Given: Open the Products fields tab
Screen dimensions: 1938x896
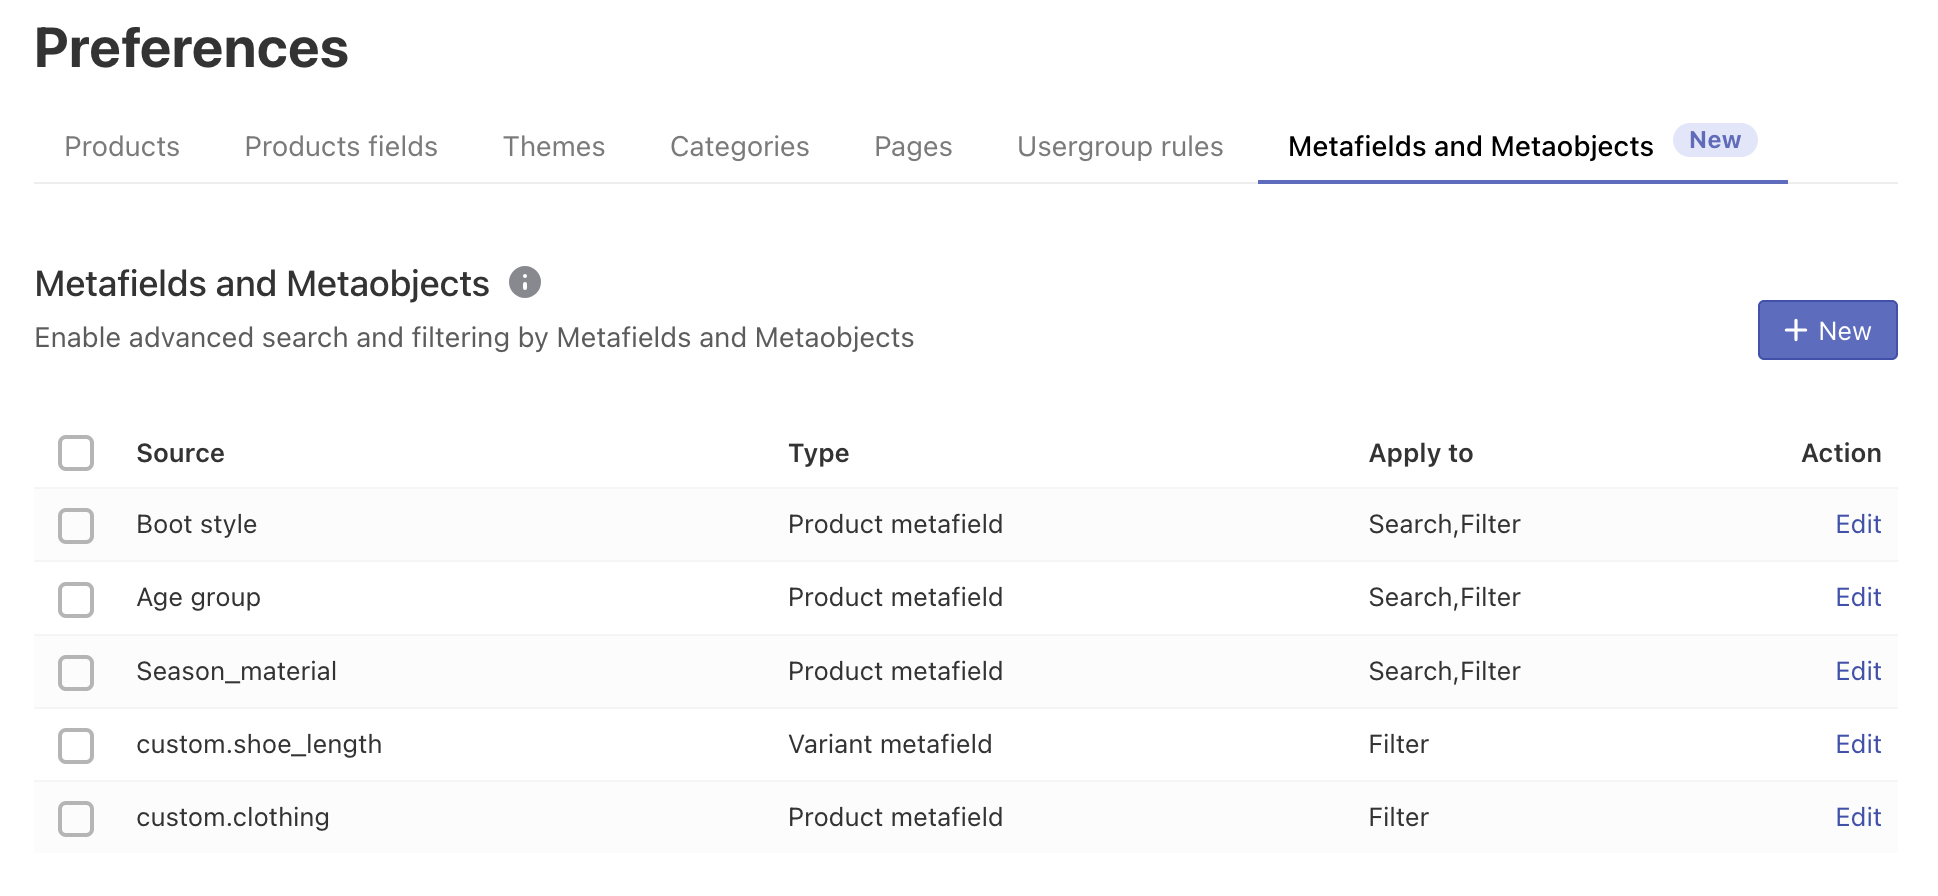Looking at the screenshot, I should coord(341,147).
